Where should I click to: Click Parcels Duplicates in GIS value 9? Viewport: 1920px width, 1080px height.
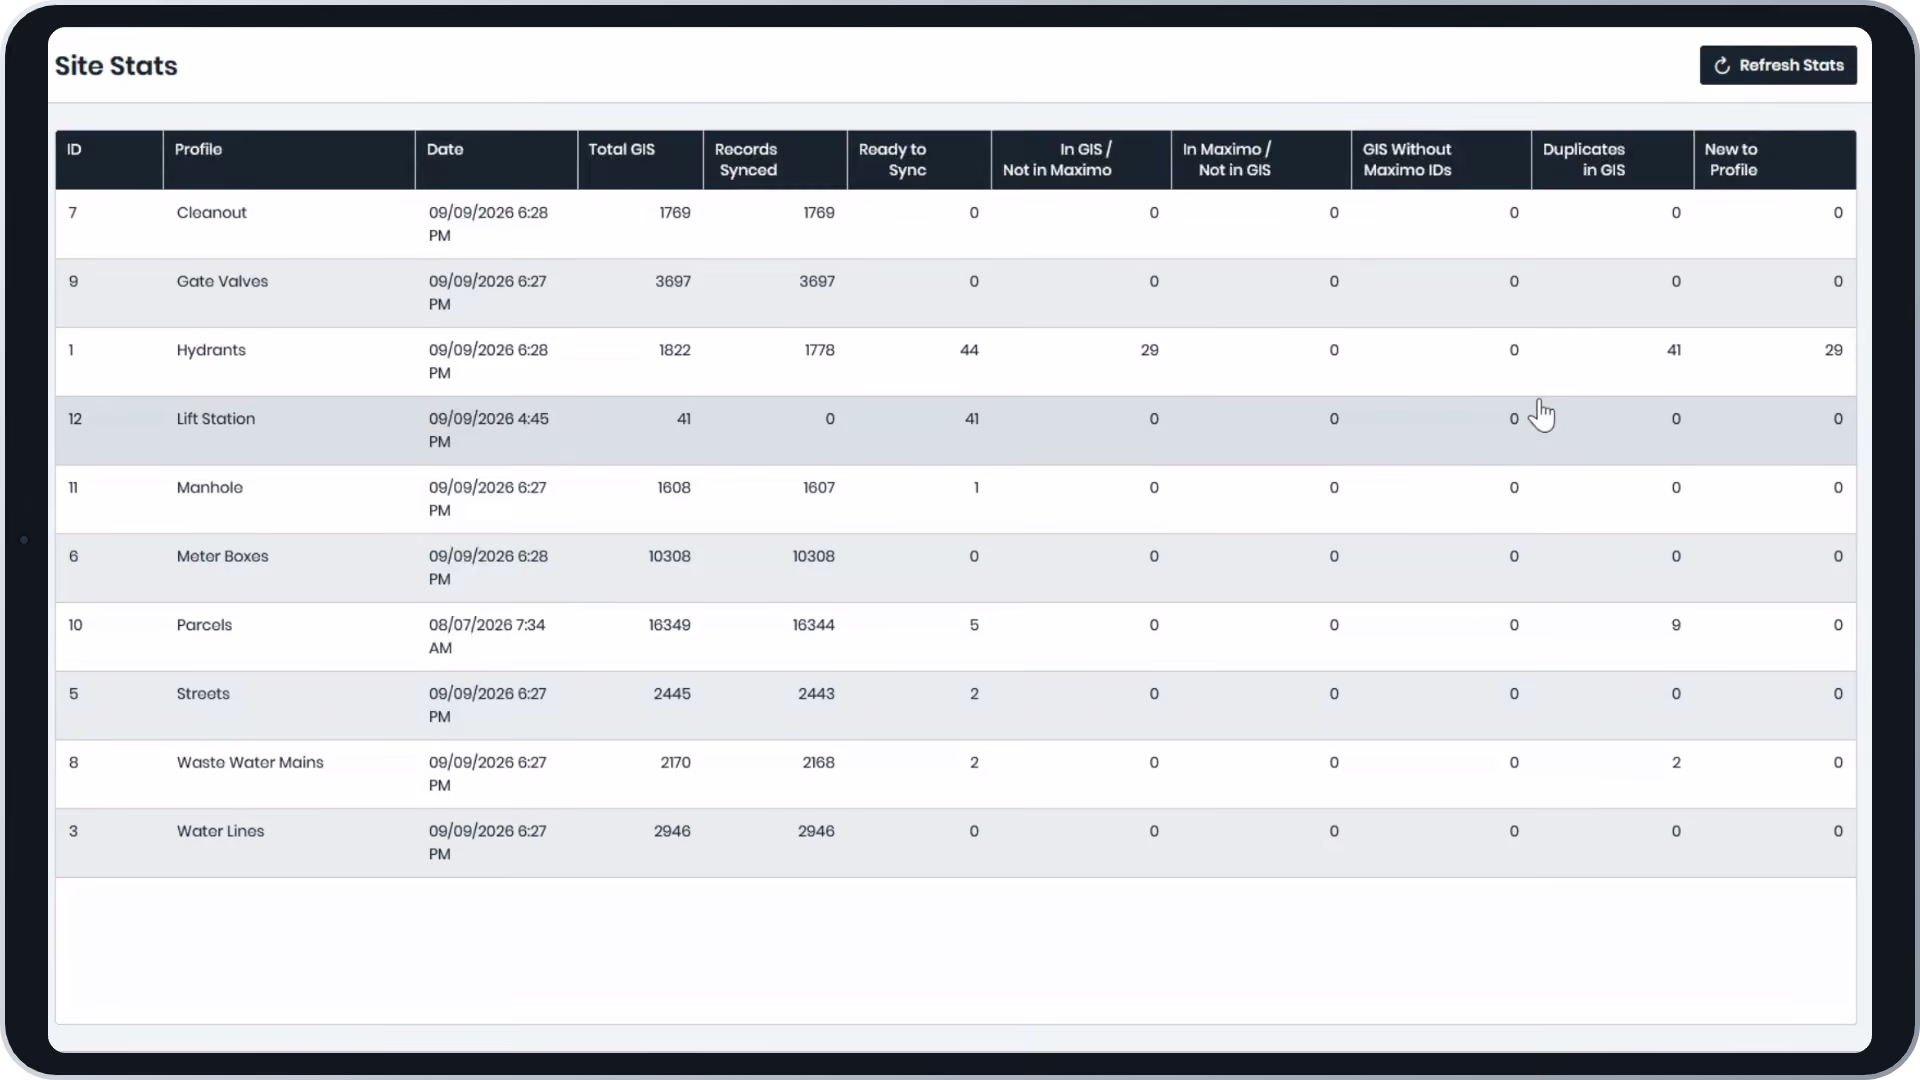[x=1676, y=625]
